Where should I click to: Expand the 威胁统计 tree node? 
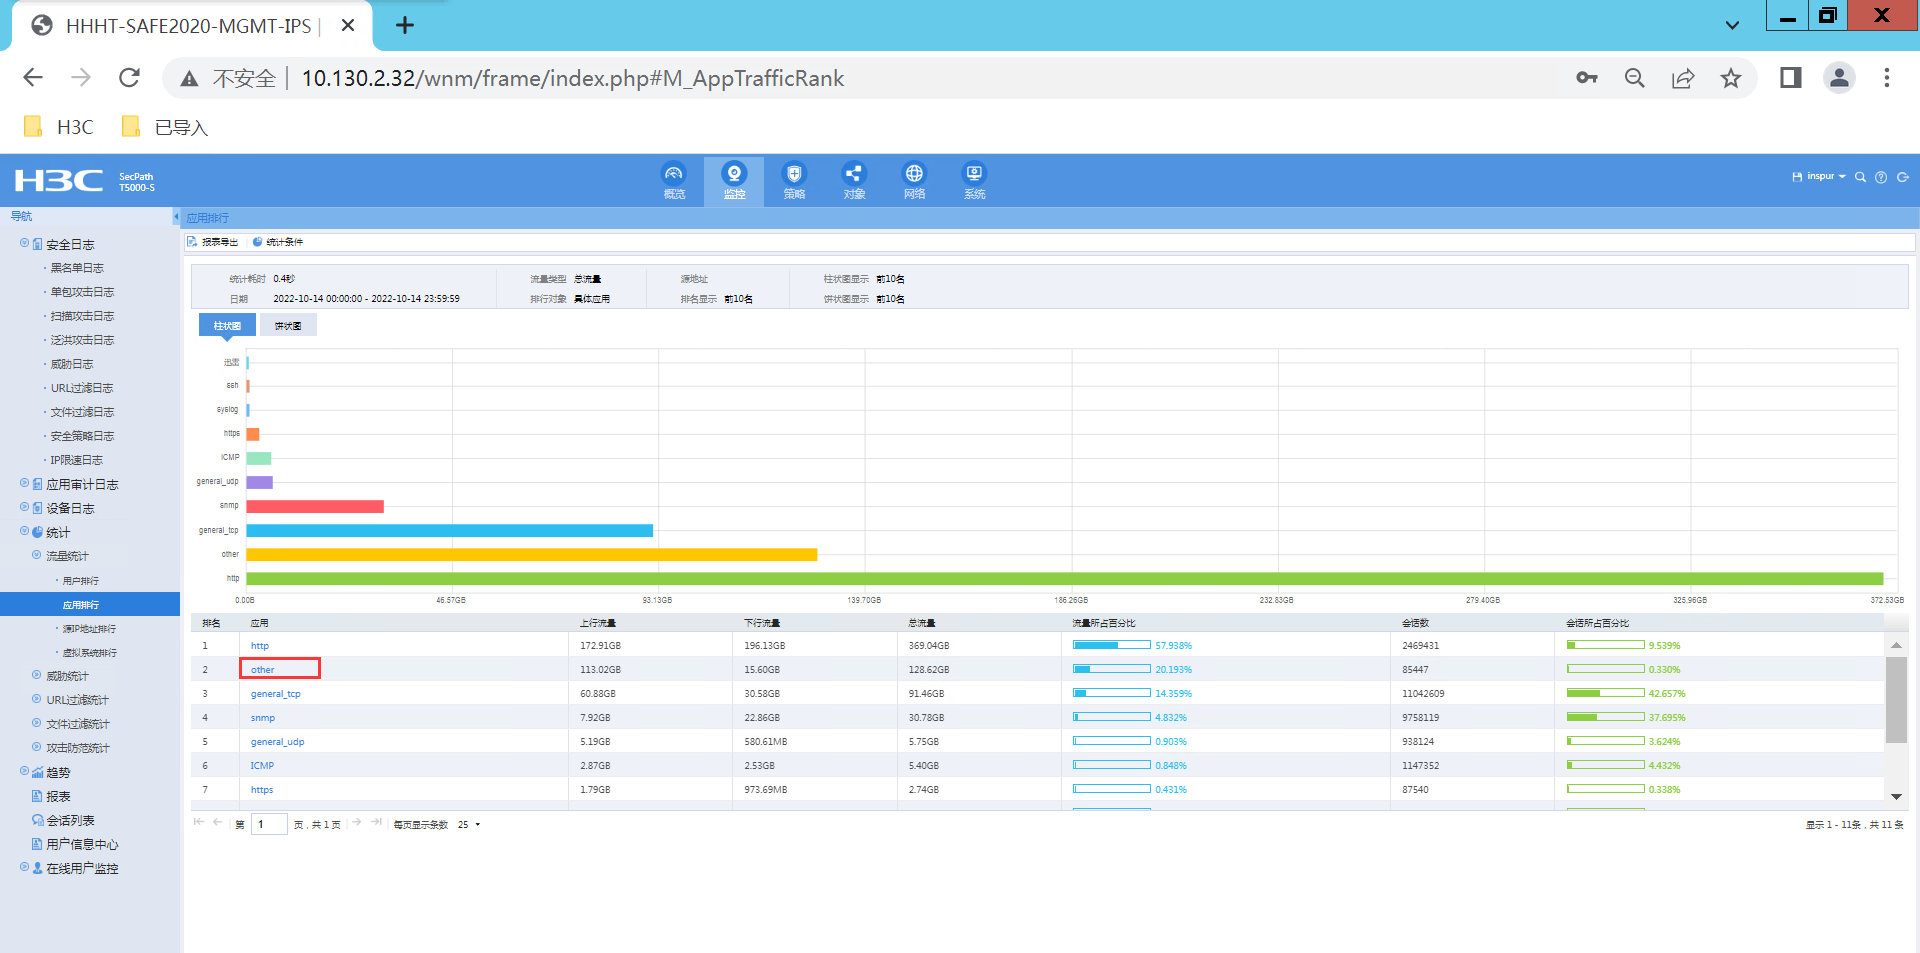(x=37, y=676)
